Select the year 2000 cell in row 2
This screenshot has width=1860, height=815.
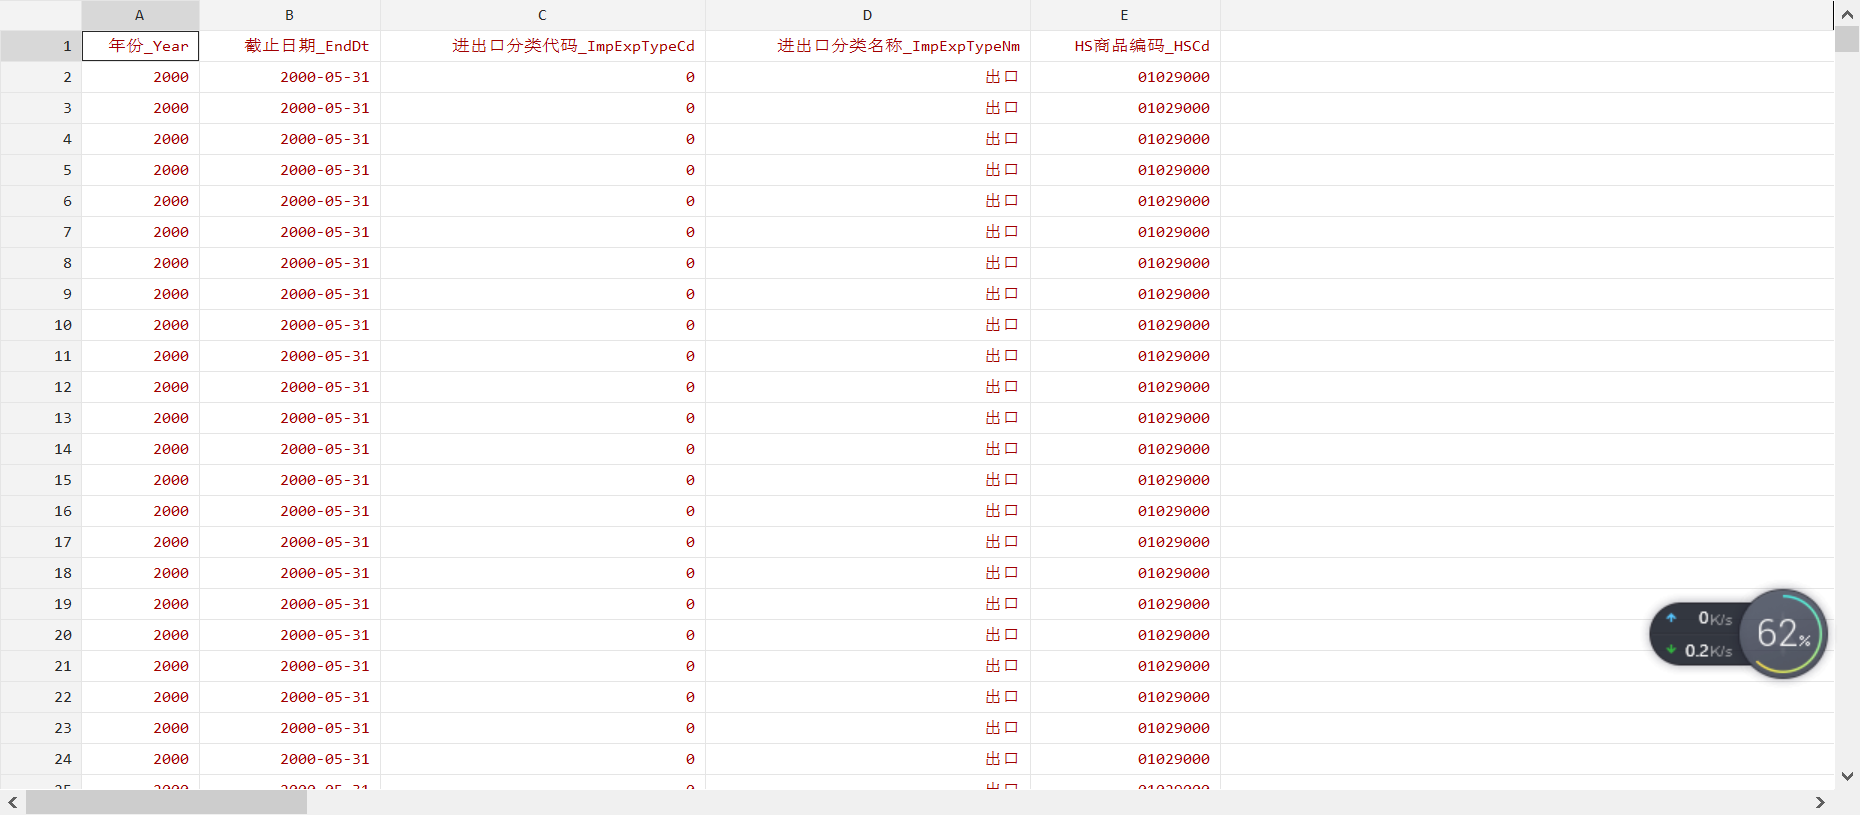click(x=140, y=77)
